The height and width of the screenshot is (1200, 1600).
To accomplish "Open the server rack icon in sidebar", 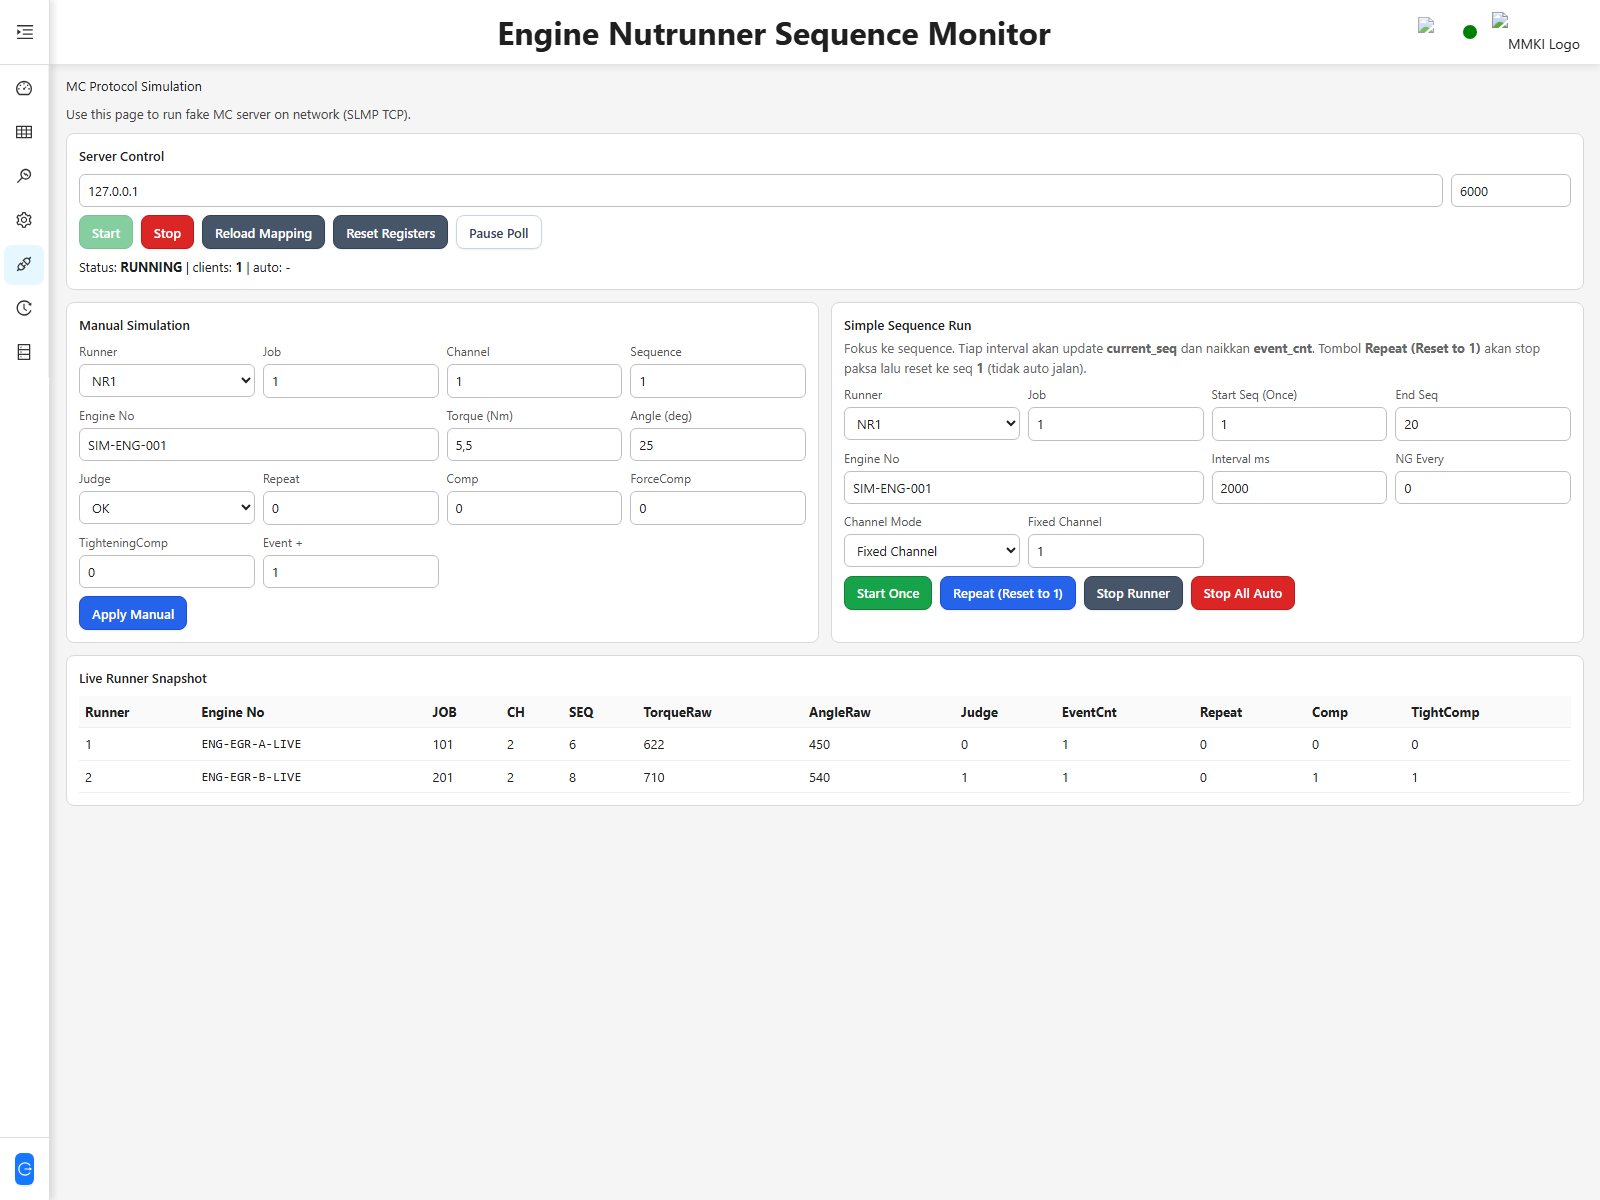I will (24, 352).
